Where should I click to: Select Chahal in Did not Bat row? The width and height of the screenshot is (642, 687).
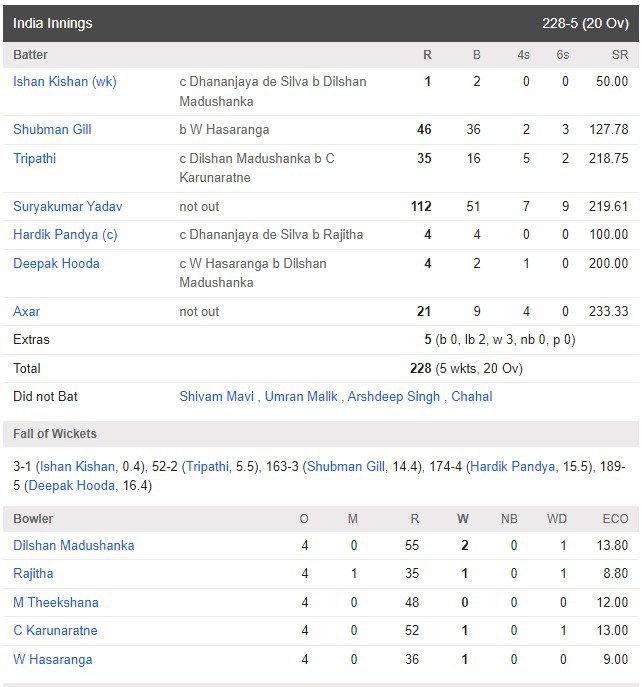pos(472,397)
